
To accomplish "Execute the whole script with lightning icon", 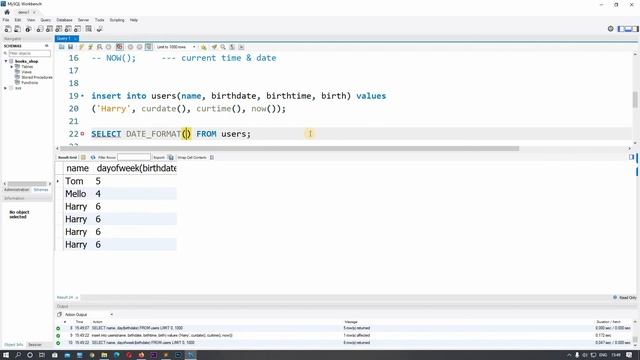I will 81,47.
